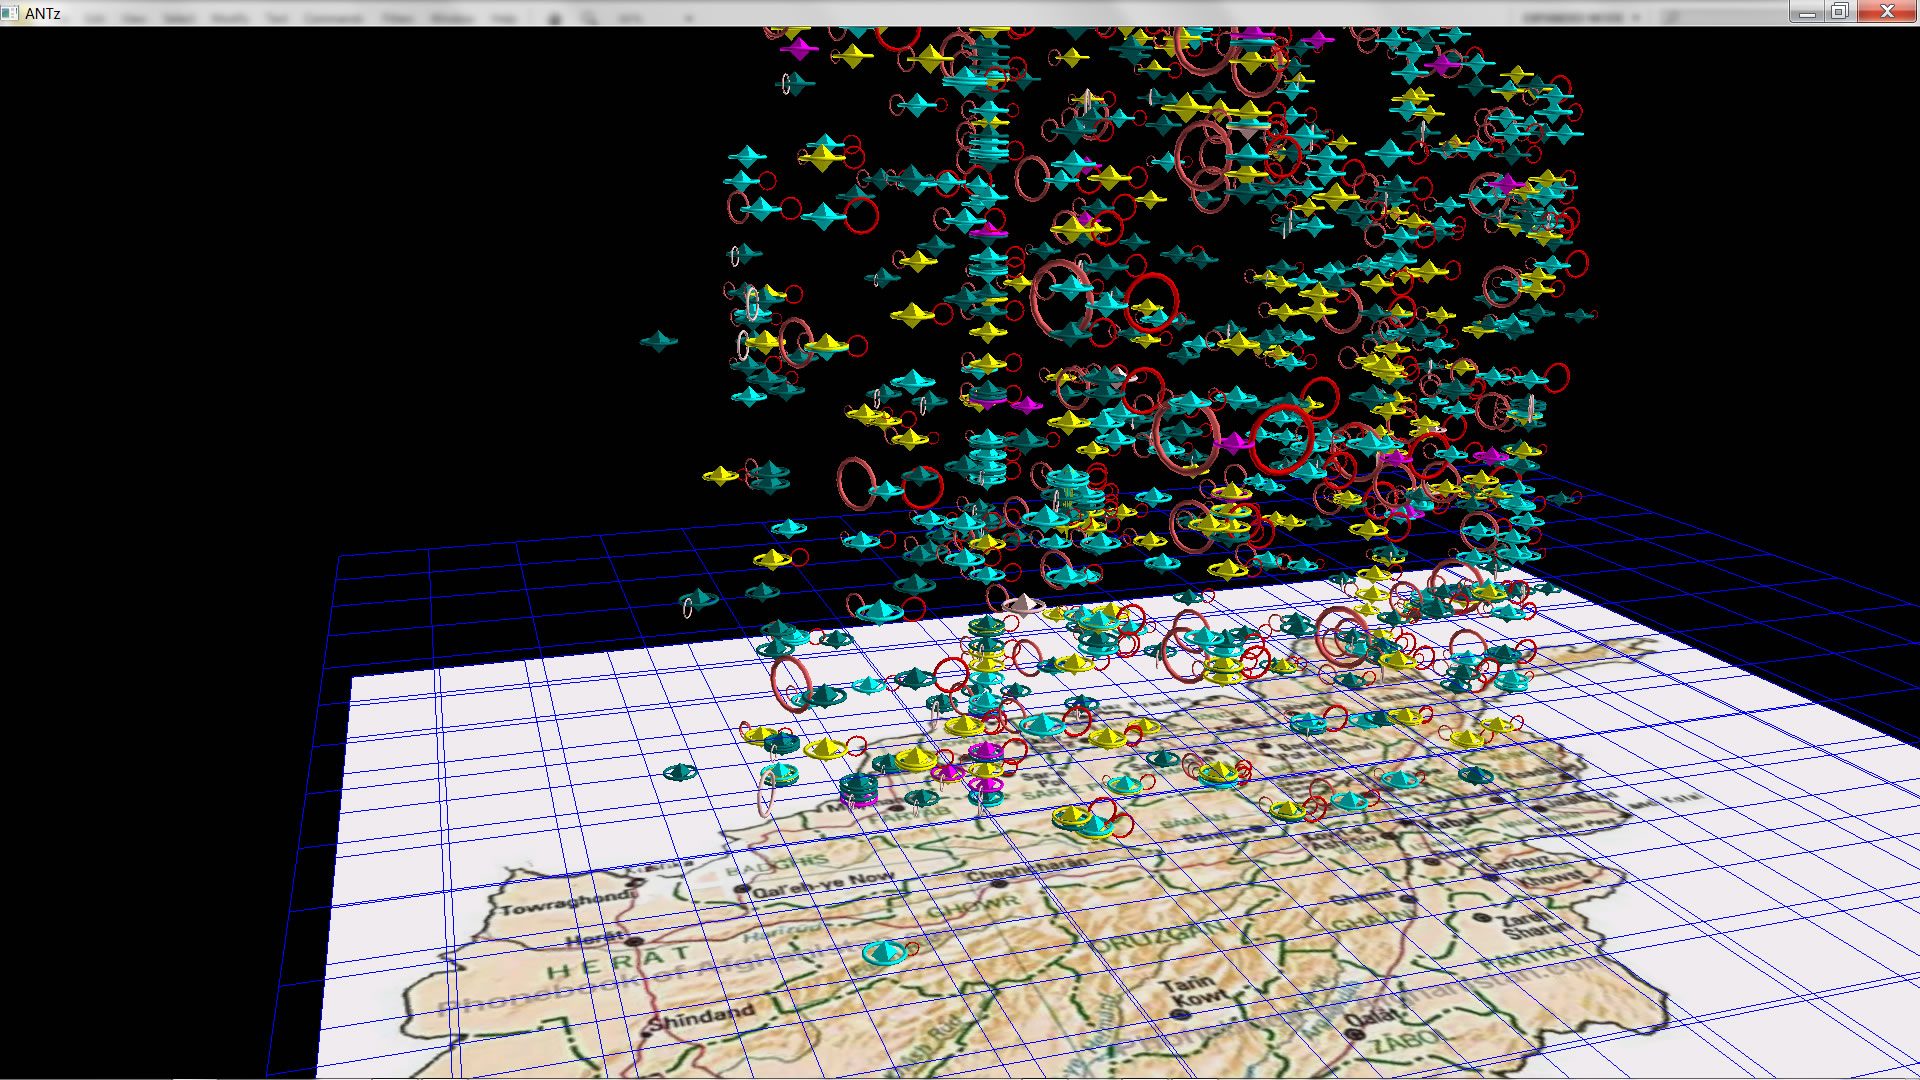This screenshot has height=1080, width=1920.
Task: Click the Tarin Kowt label on the map
Action: pyautogui.click(x=1192, y=991)
